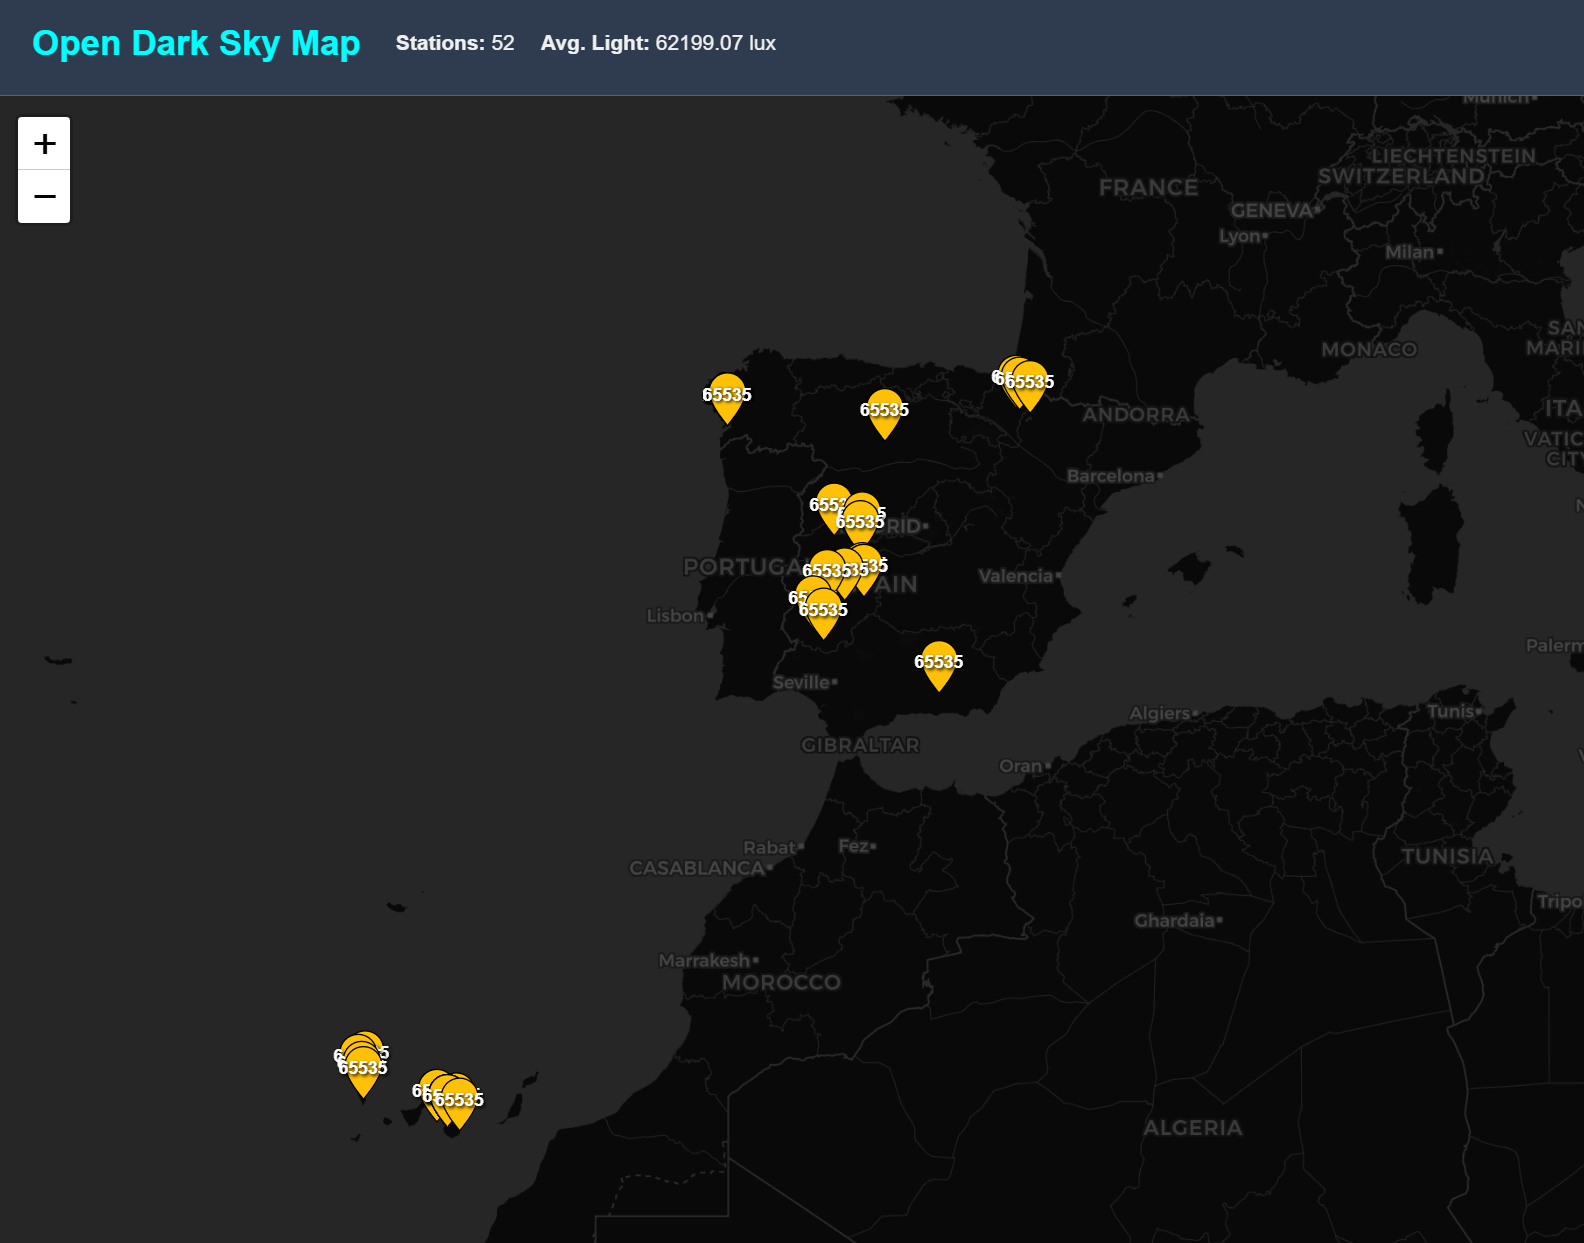The height and width of the screenshot is (1243, 1584).
Task: Click the GENEVA city label
Action: click(1272, 210)
